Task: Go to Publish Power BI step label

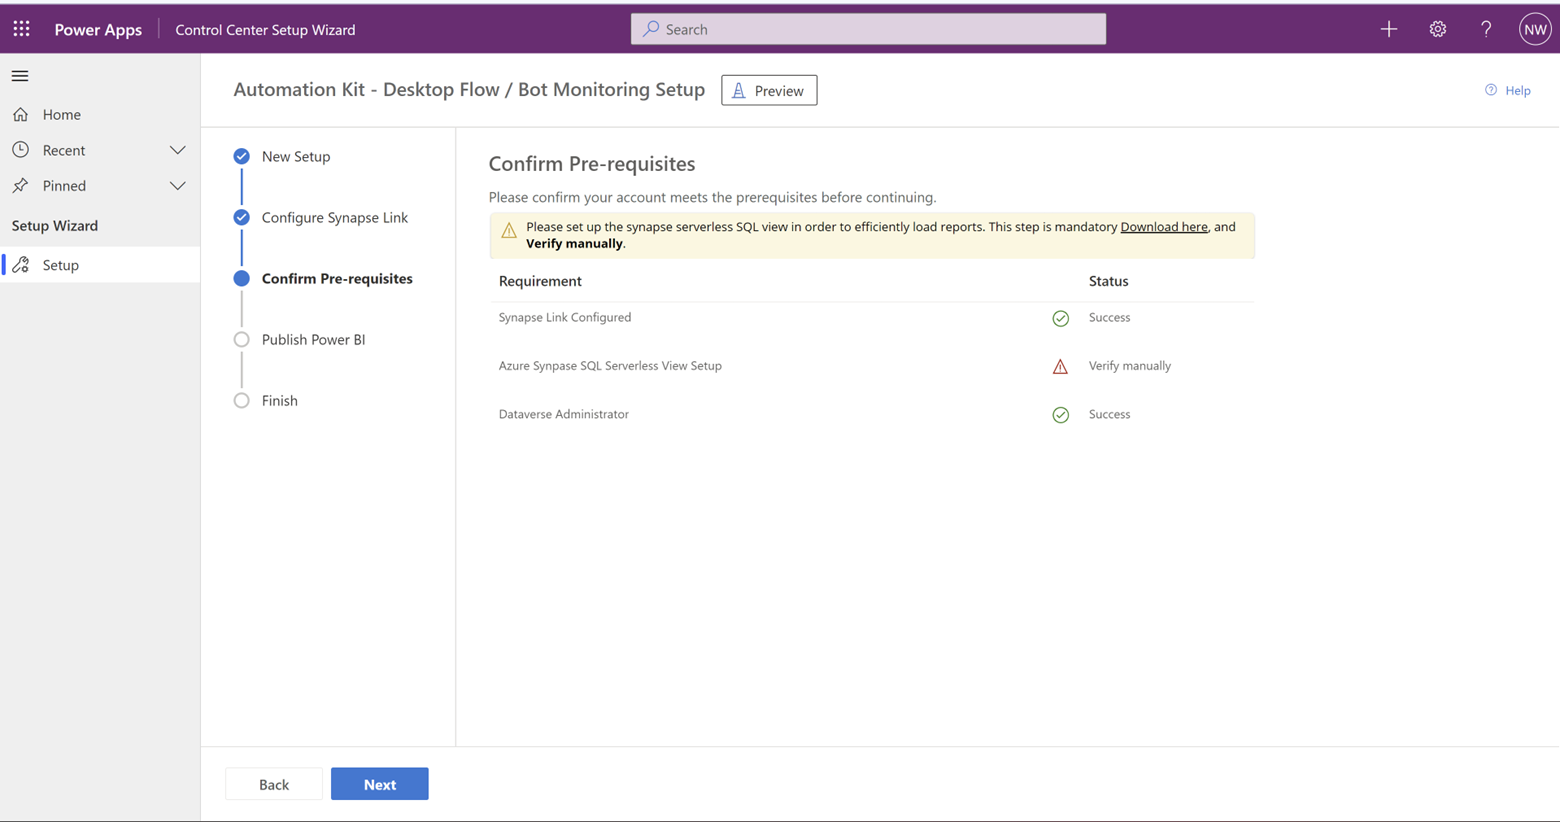Action: (x=313, y=339)
